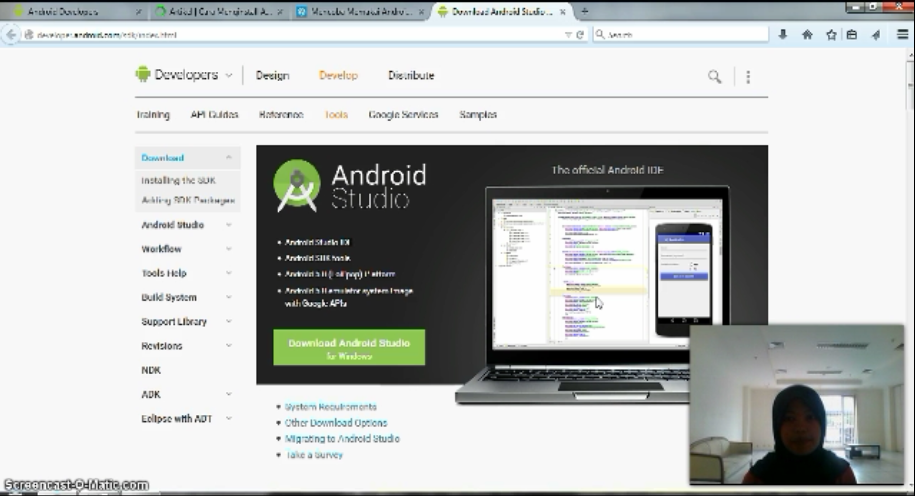Switch to the Cara Menginstall browser tab
Viewport: 915px width, 496px height.
coord(219,11)
